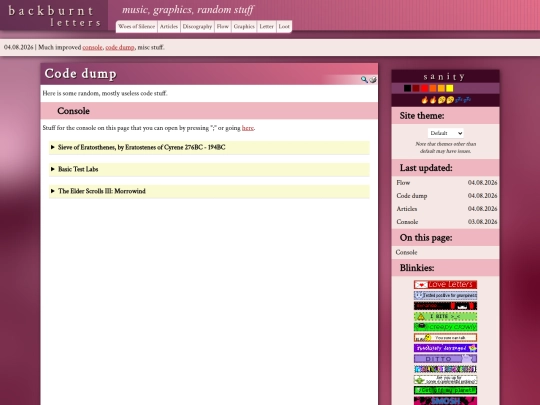The width and height of the screenshot is (540, 405).
Task: Select the black sanity color swatch
Action: tap(407, 88)
